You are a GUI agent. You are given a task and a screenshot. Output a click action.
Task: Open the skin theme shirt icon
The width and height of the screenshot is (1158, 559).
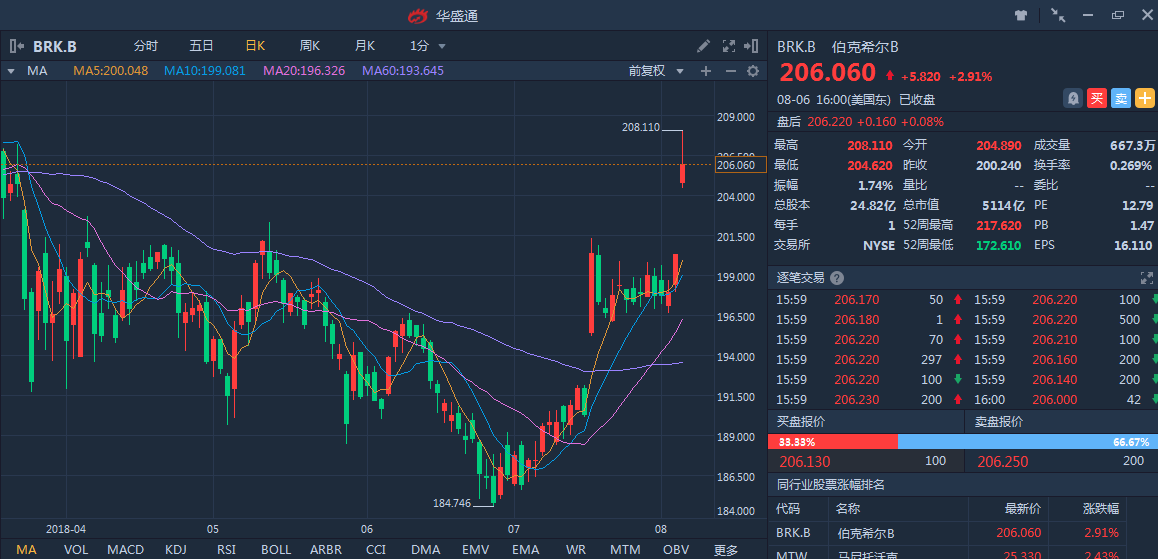(1021, 15)
